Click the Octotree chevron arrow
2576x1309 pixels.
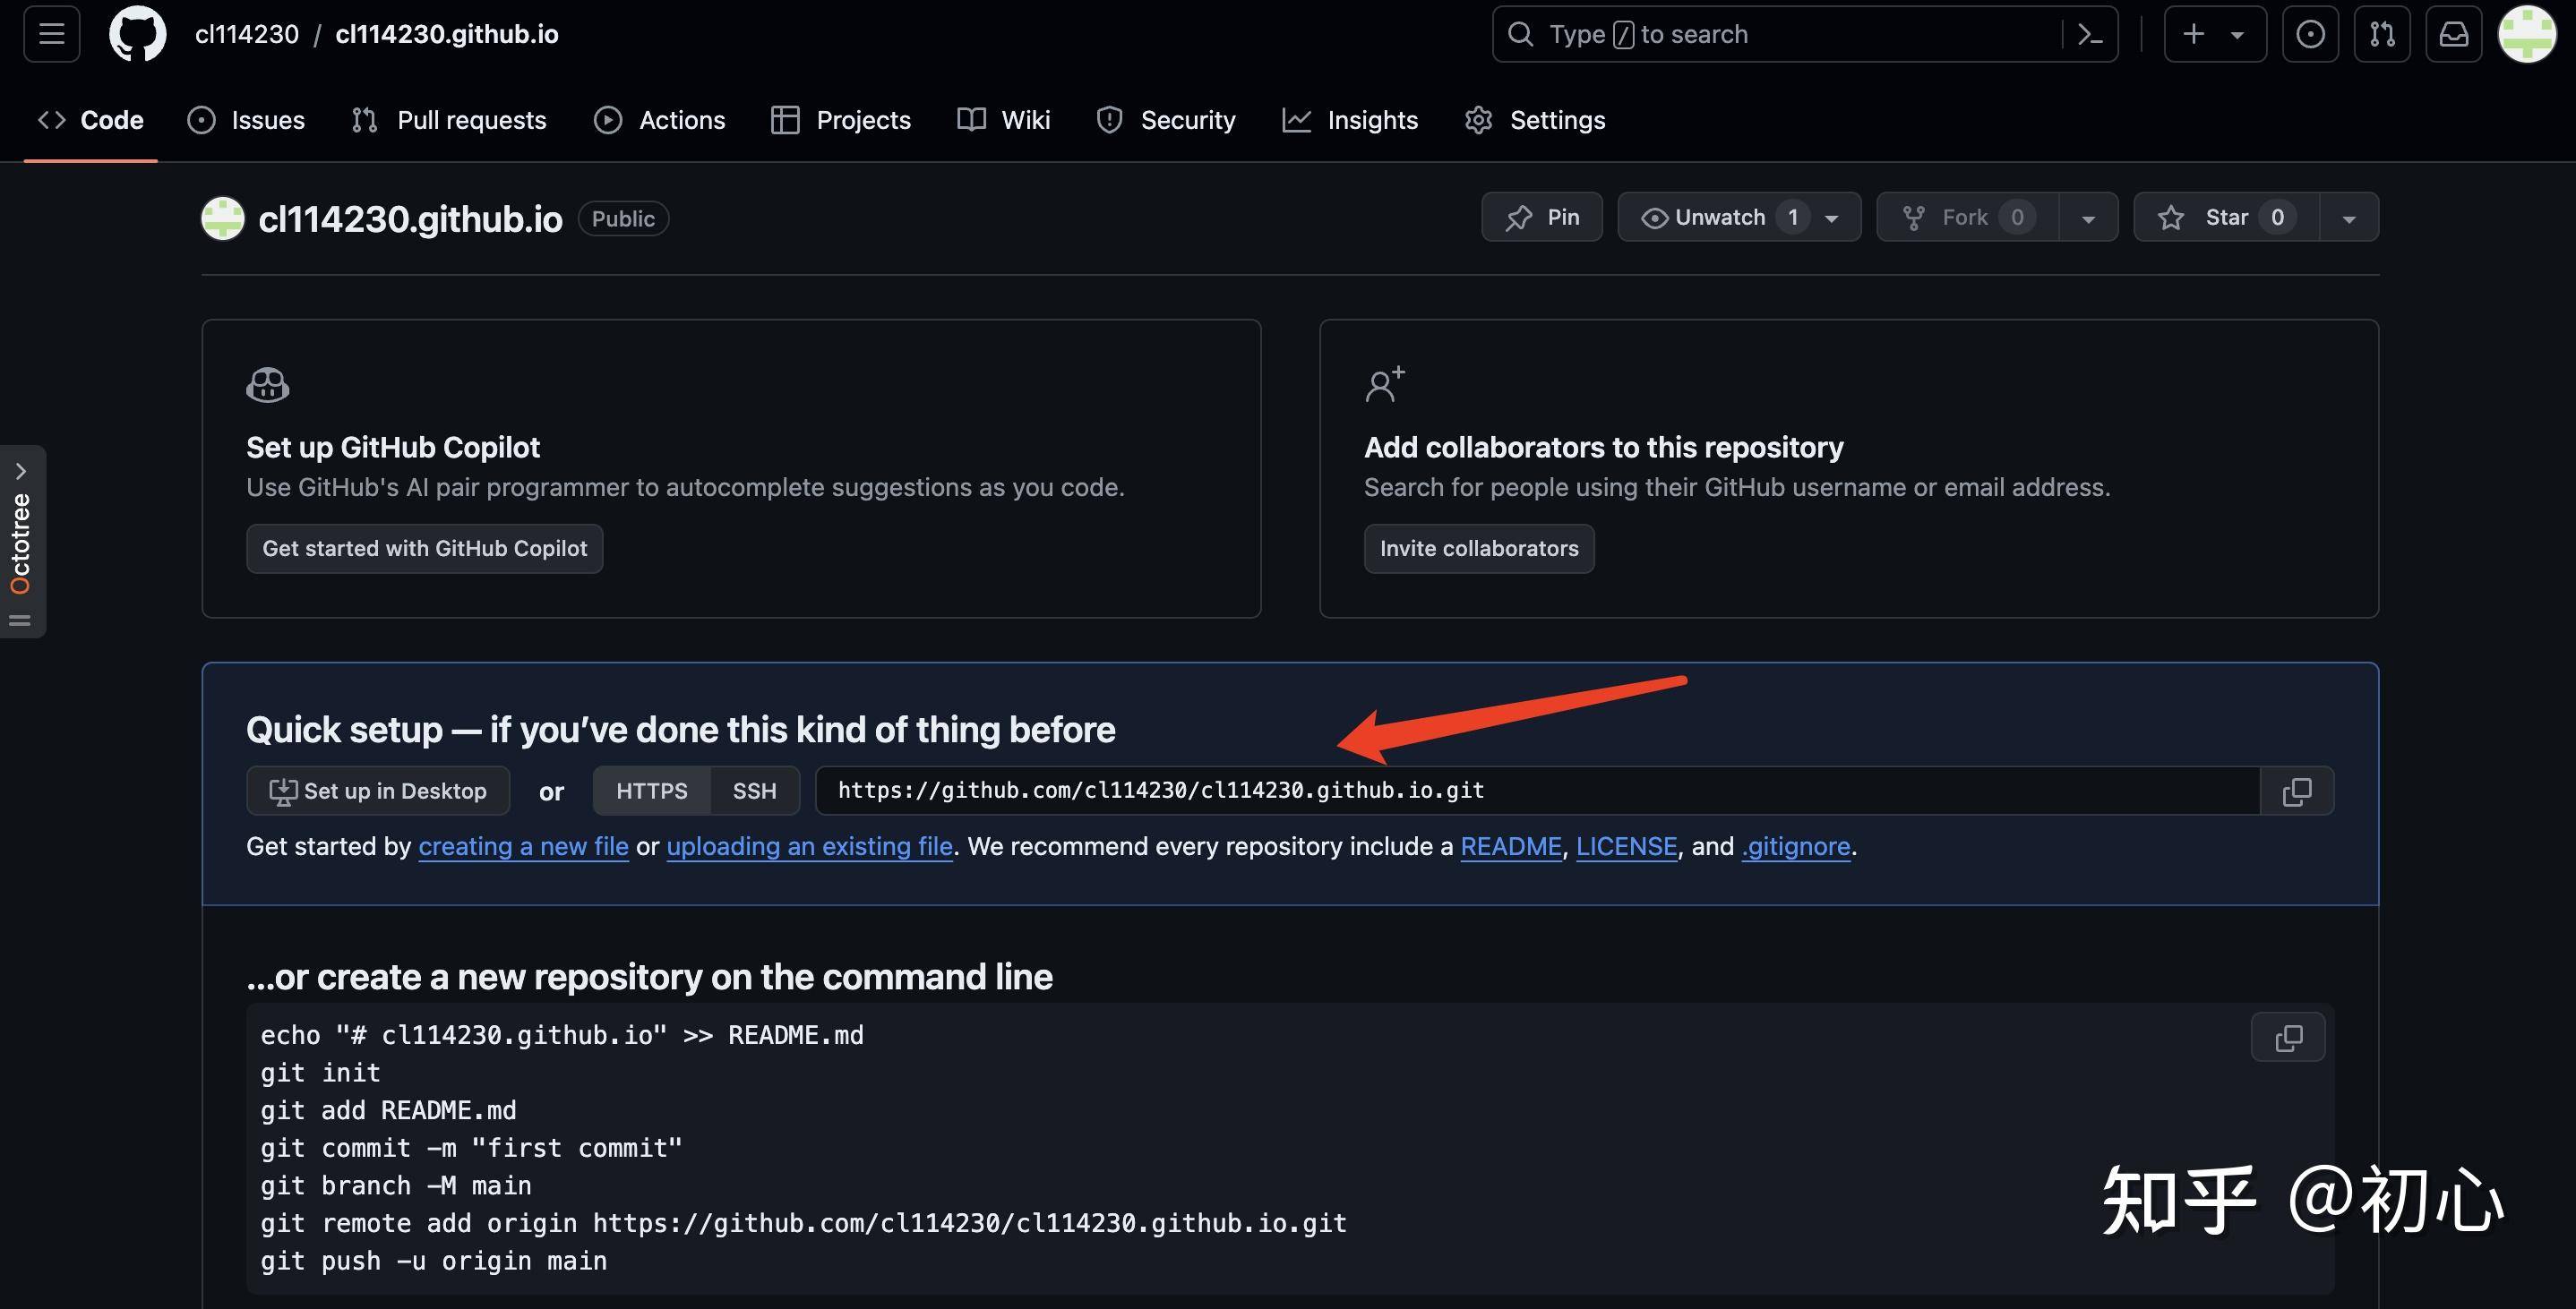coord(21,471)
